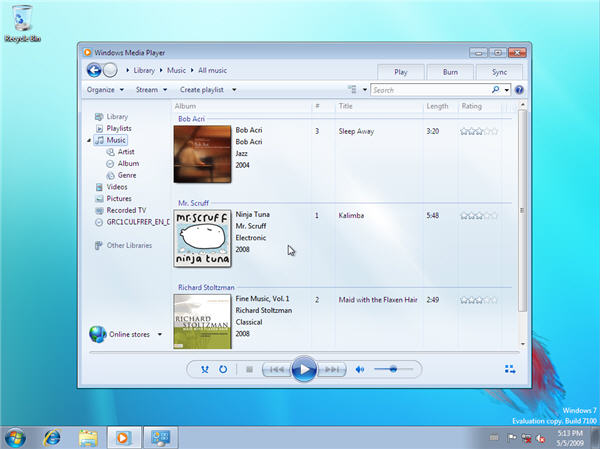Skip to the next track

[x=333, y=369]
